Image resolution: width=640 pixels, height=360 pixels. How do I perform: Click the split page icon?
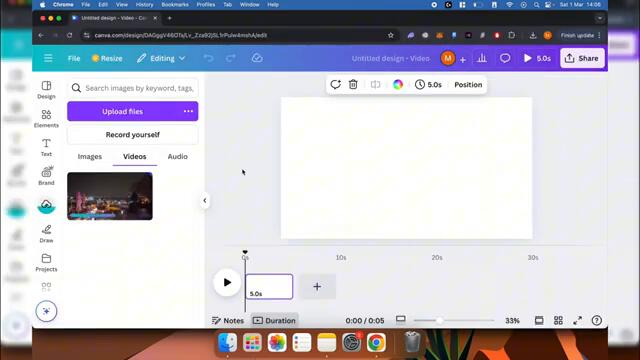[x=375, y=84]
